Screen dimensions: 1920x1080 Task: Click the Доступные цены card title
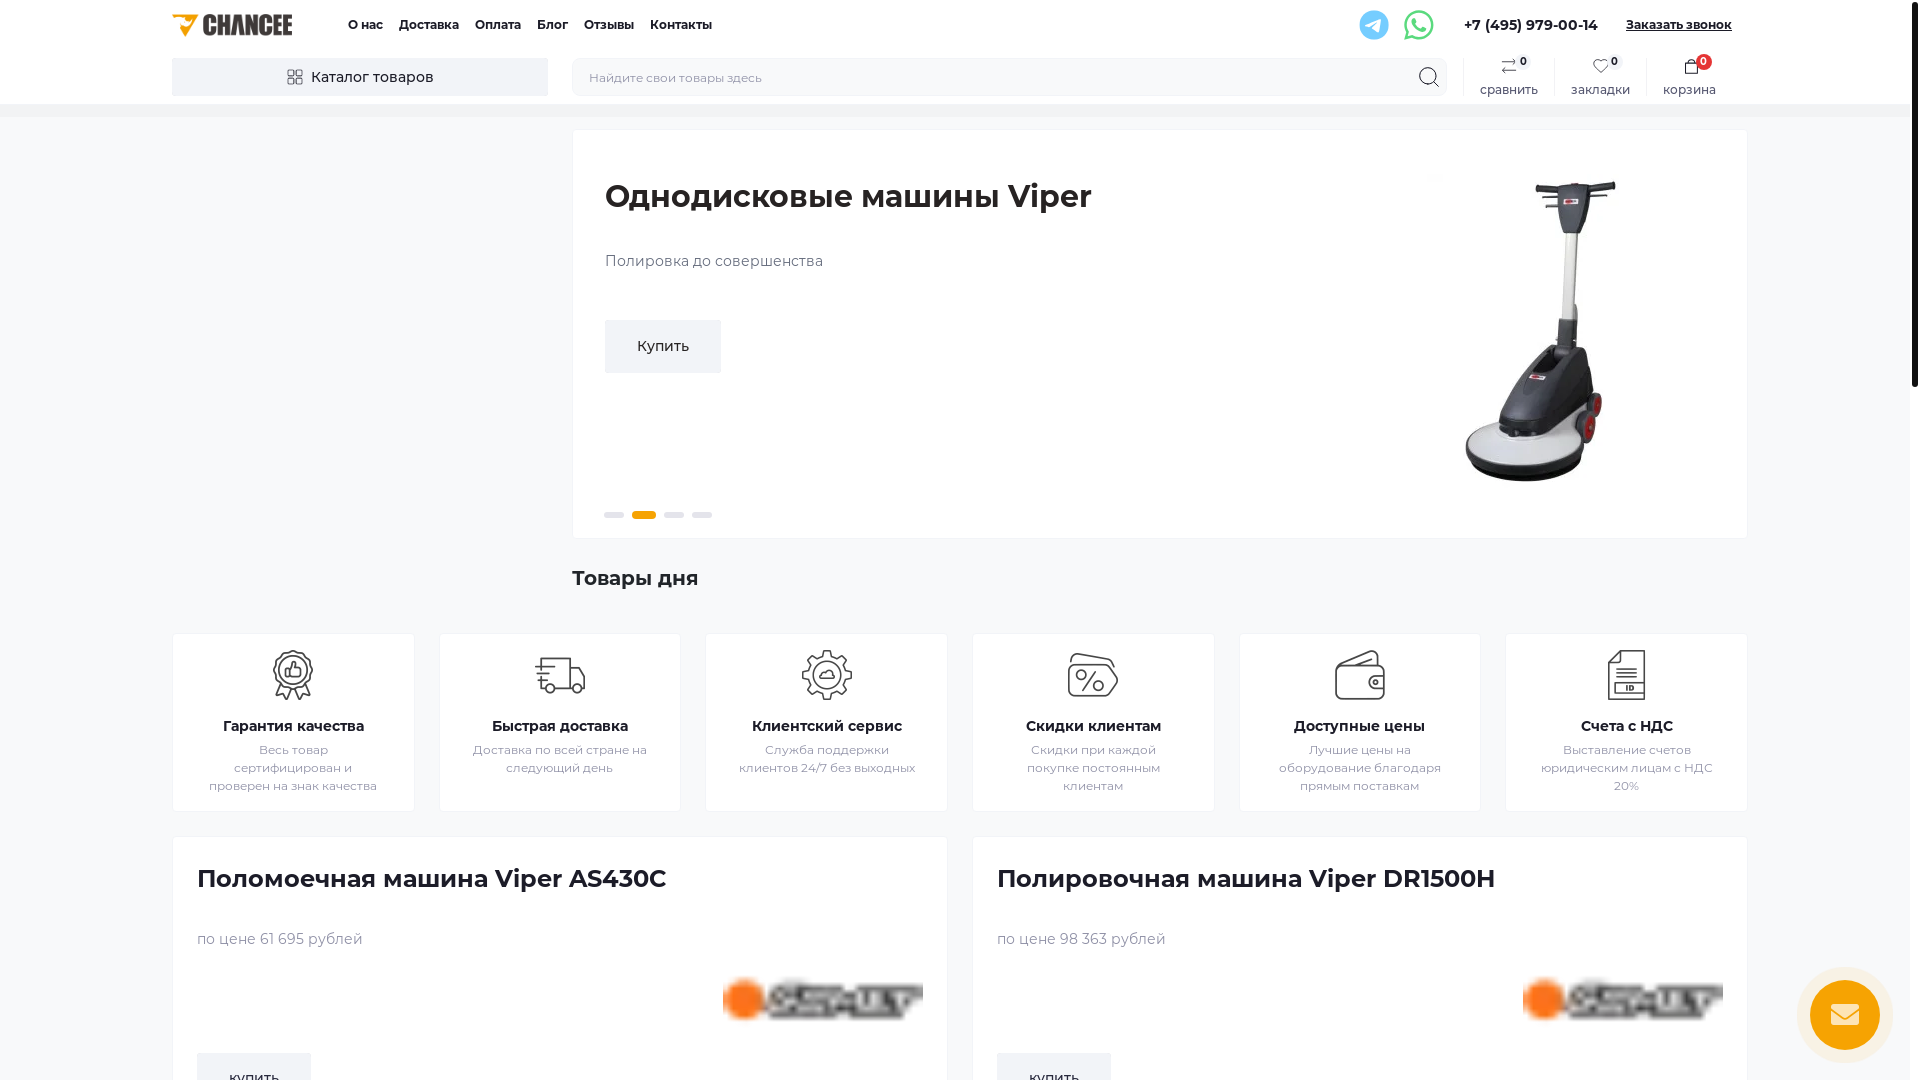1359,726
